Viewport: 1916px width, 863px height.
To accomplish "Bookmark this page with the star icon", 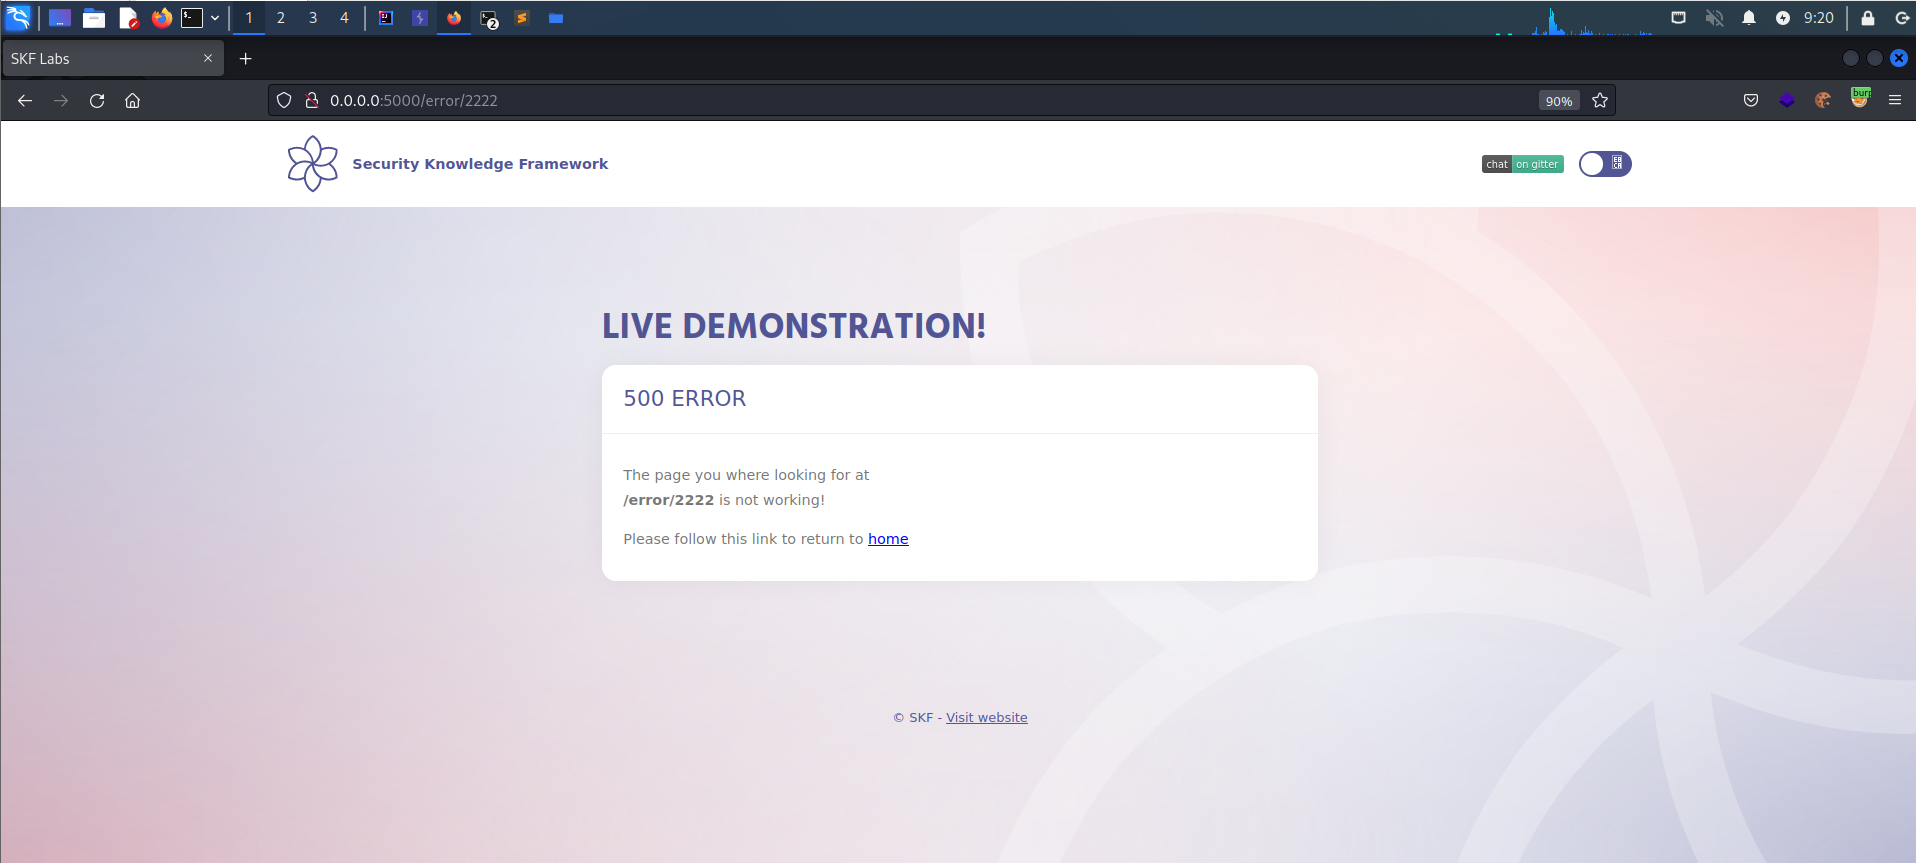I will click(x=1600, y=101).
